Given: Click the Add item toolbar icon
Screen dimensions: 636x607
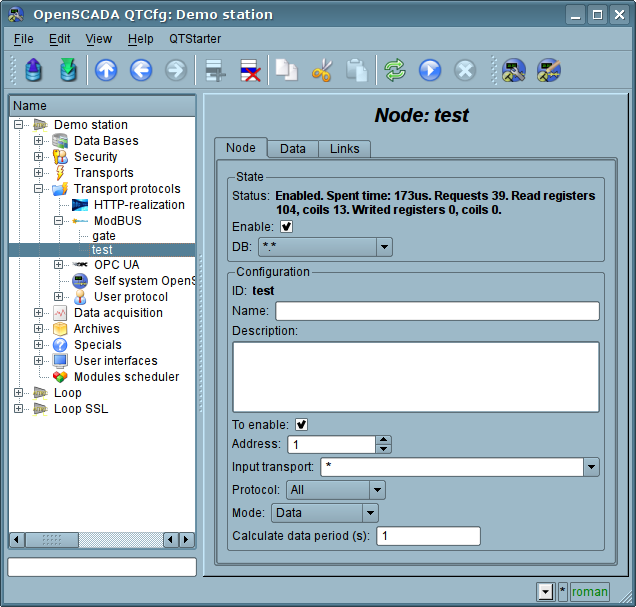Looking at the screenshot, I should tap(213, 70).
